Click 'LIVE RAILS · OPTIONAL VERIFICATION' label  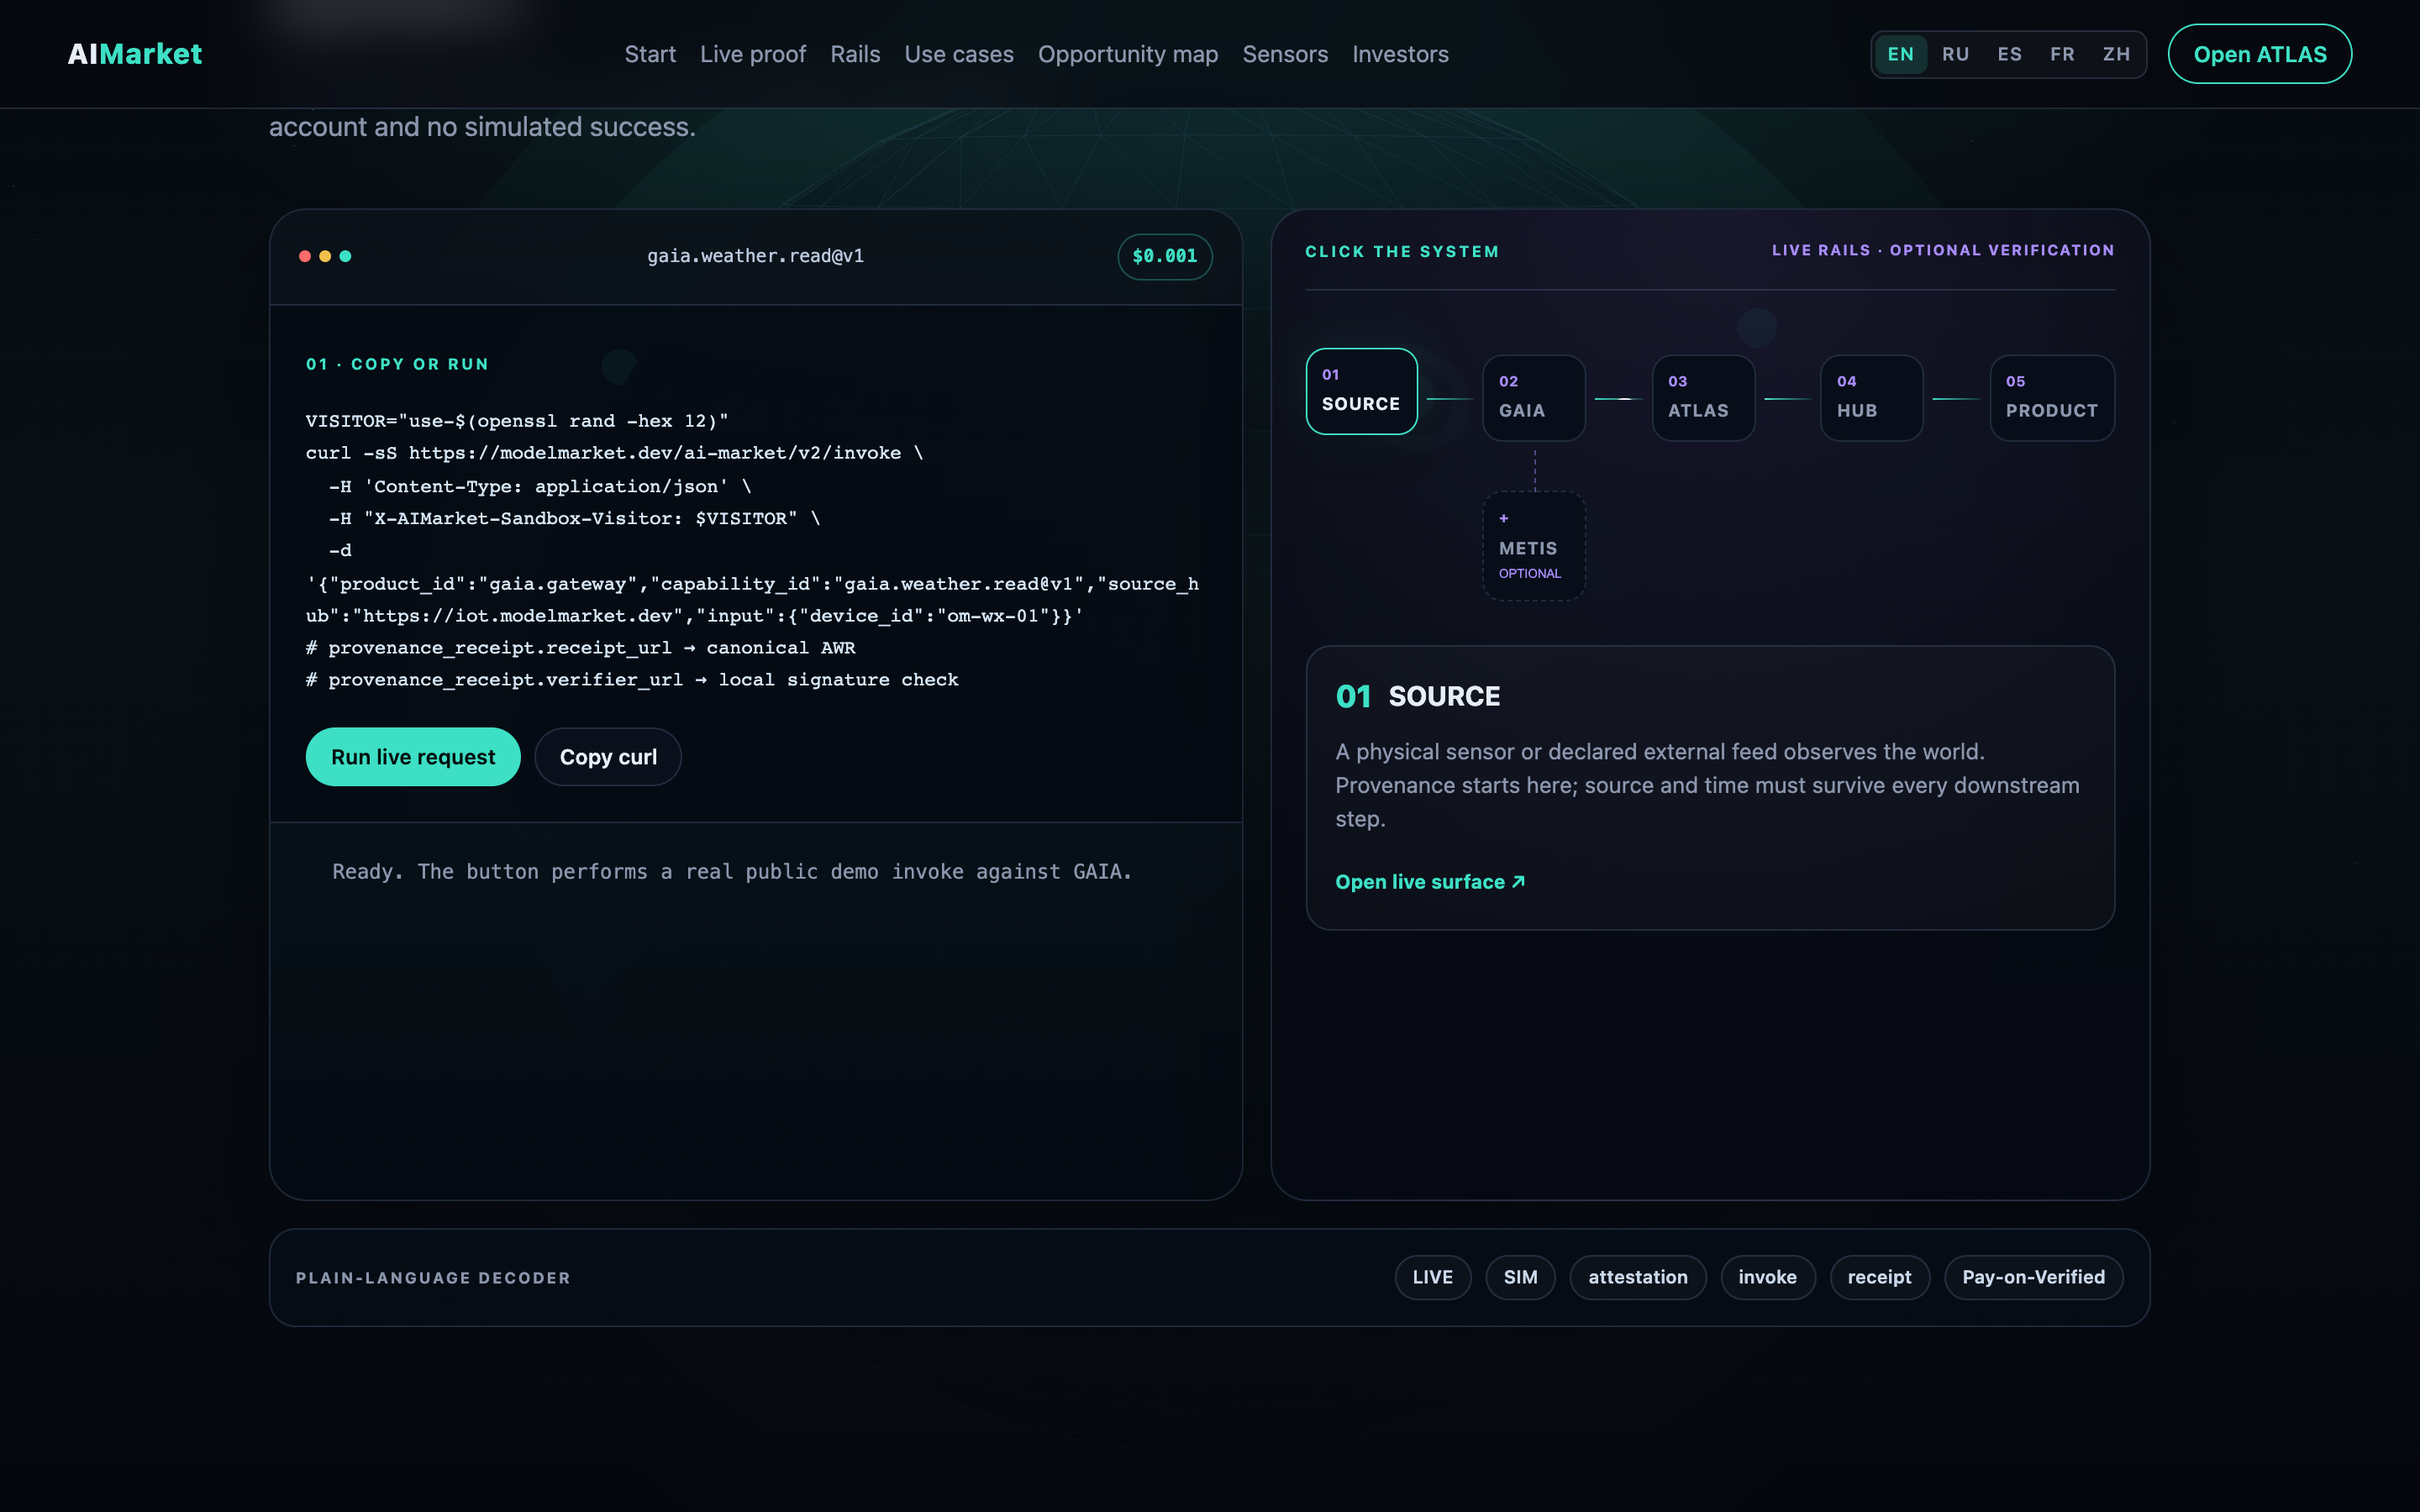click(1943, 250)
